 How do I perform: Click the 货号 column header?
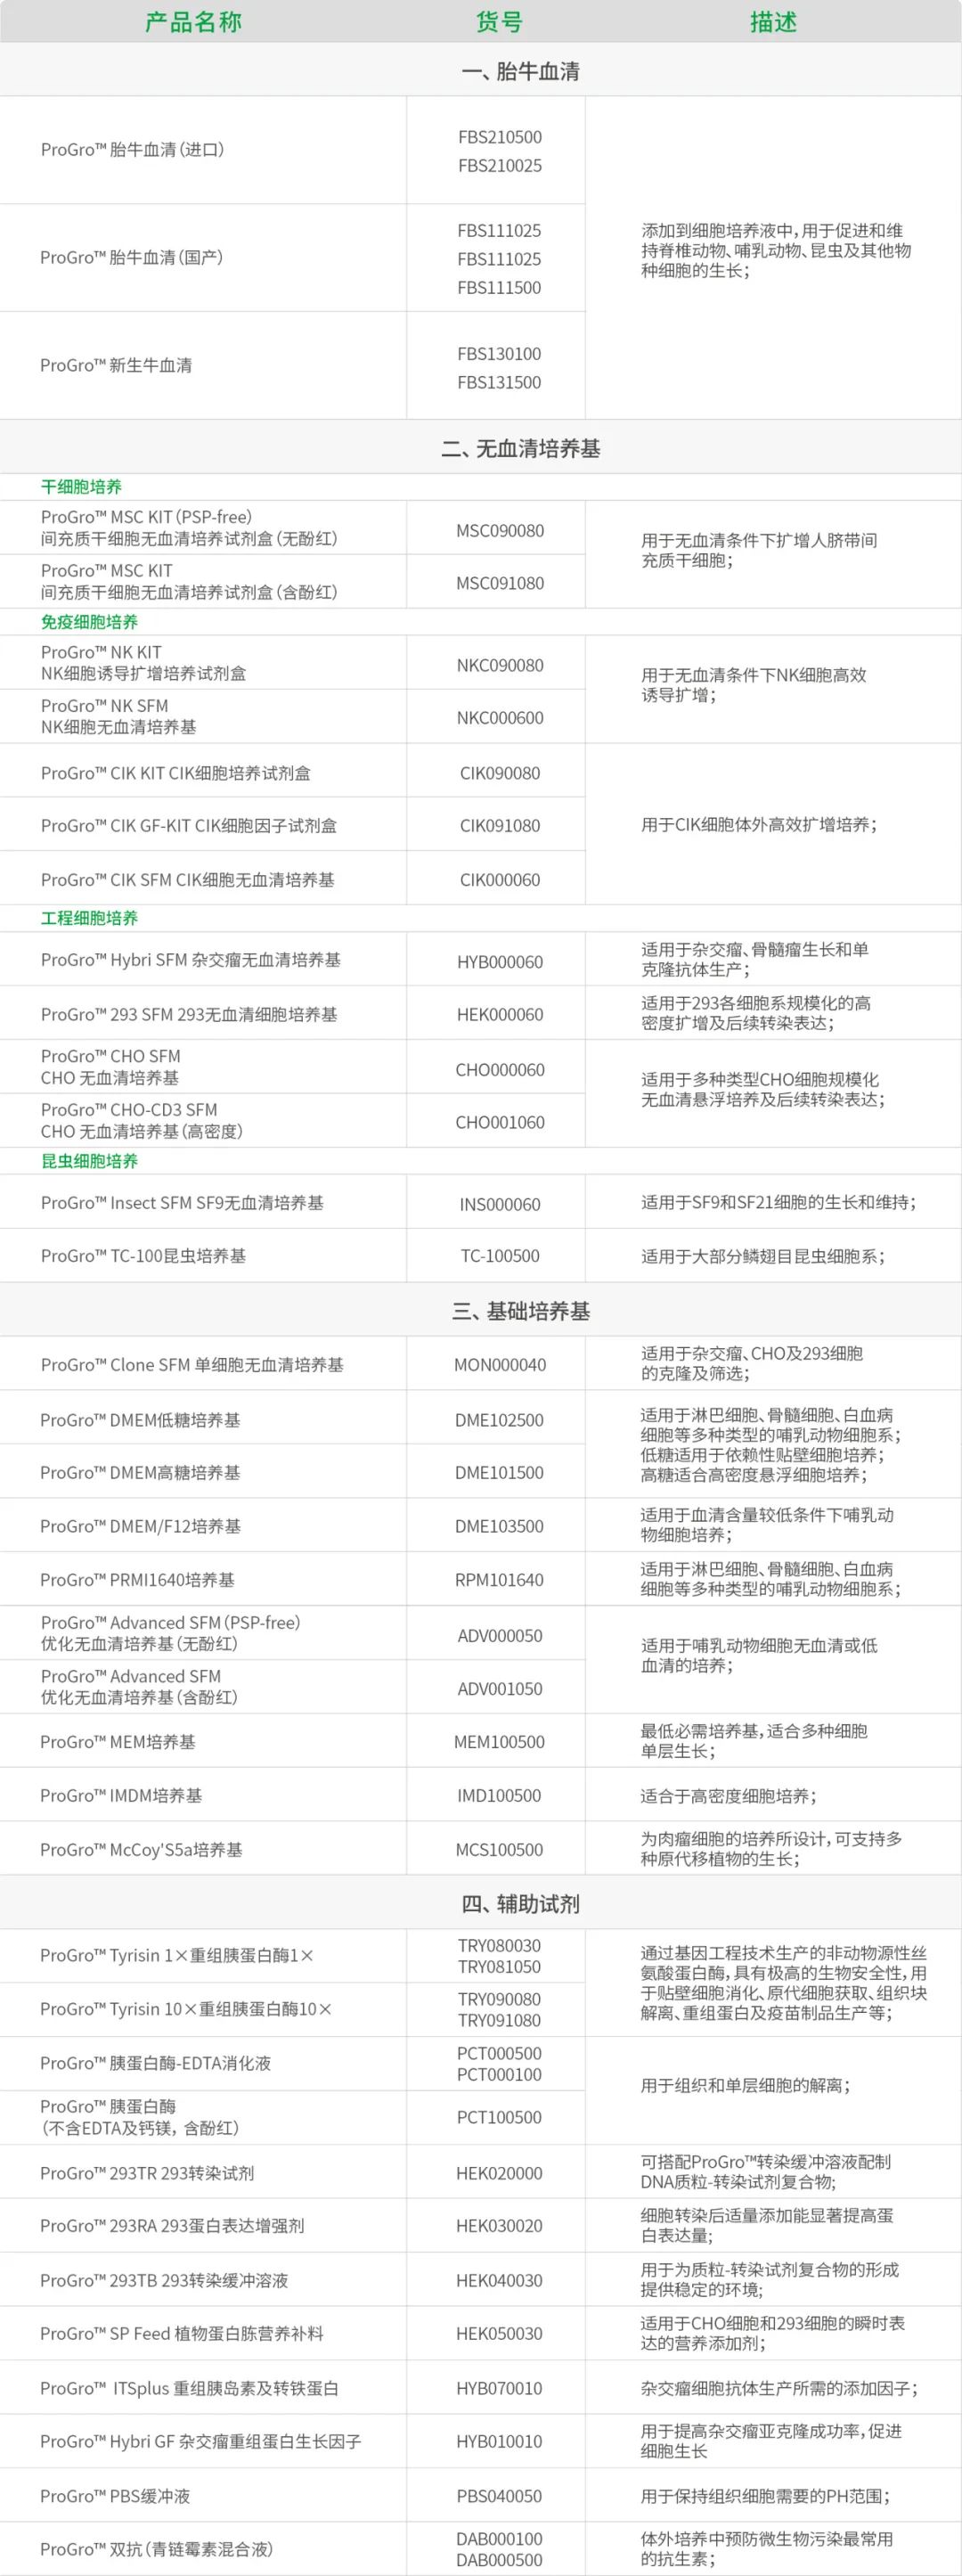499,22
